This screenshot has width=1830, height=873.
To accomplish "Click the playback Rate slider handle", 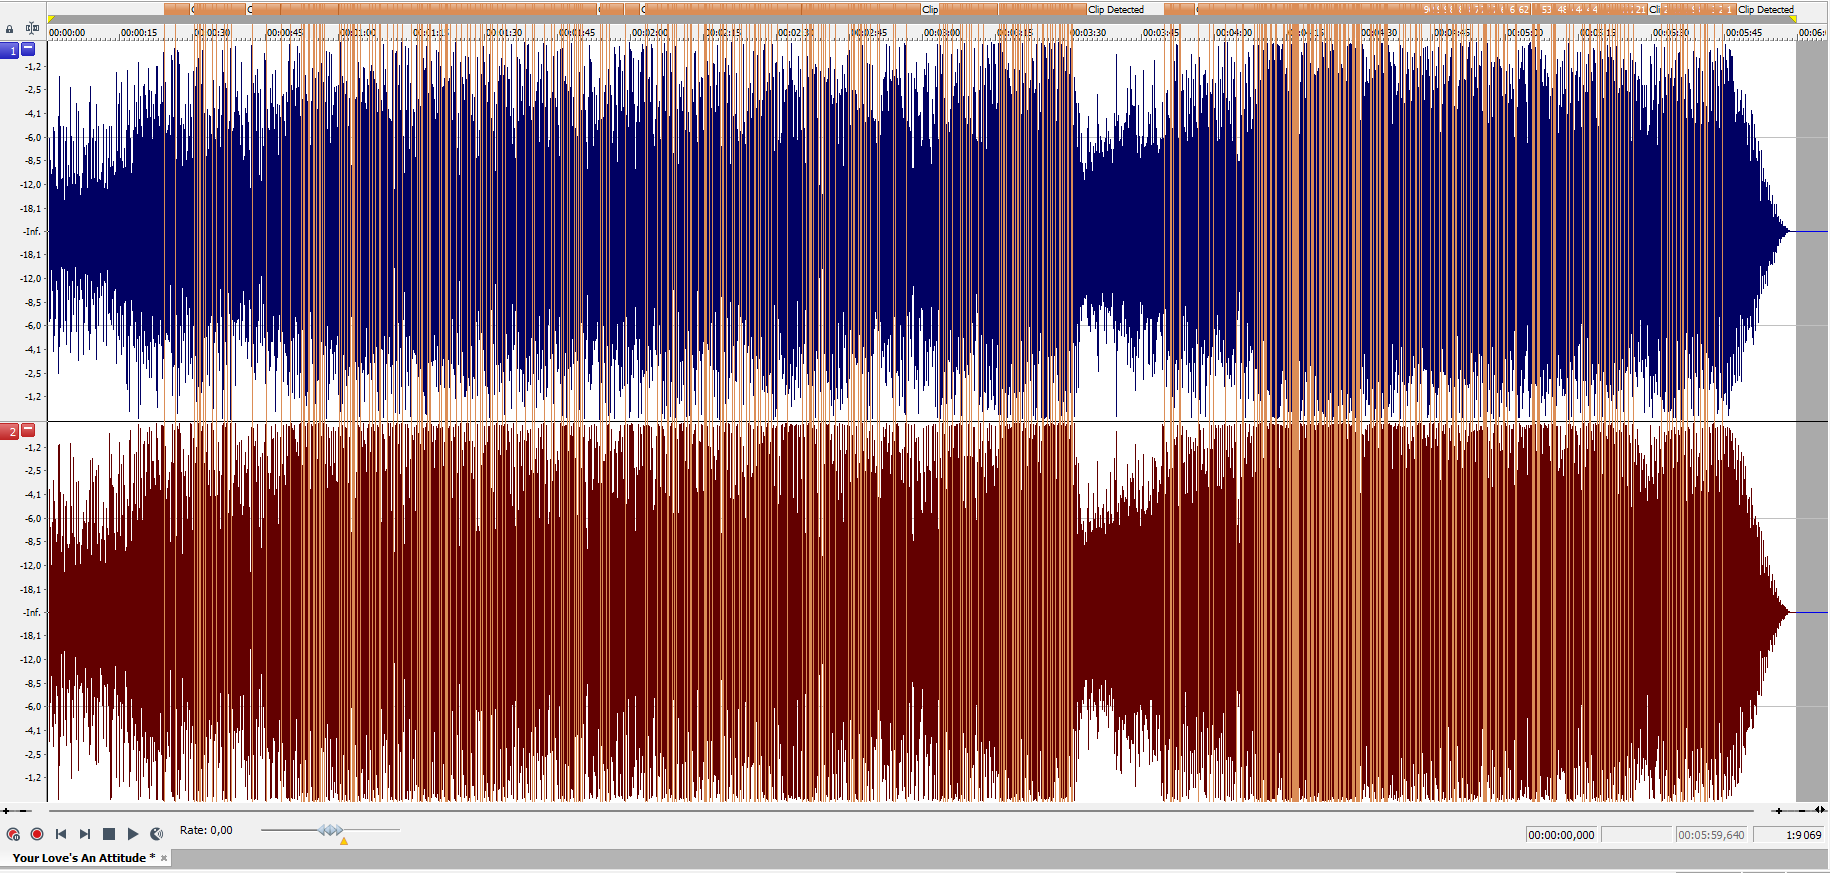I will click(x=331, y=830).
